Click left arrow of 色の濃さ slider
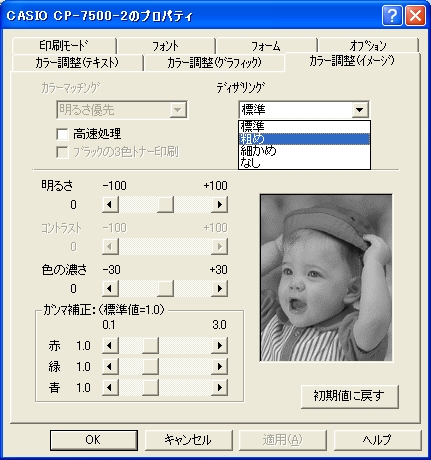Screen dimensions: 431x460 110,288
